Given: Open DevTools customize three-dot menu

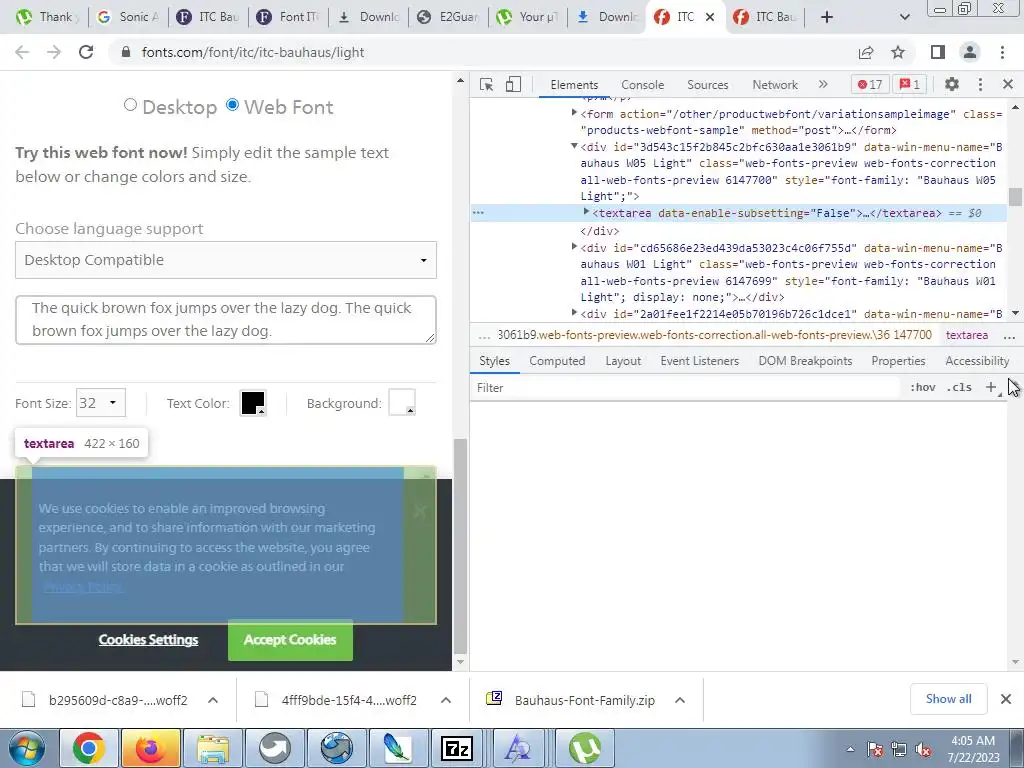Looking at the screenshot, I should coord(980,84).
